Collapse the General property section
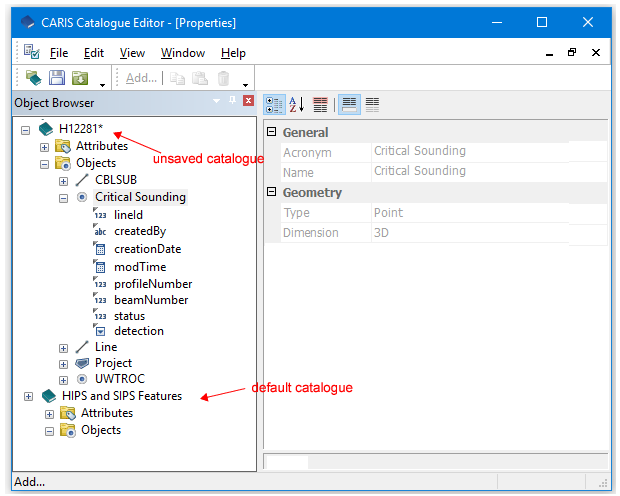This screenshot has height=496, width=620. [271, 132]
